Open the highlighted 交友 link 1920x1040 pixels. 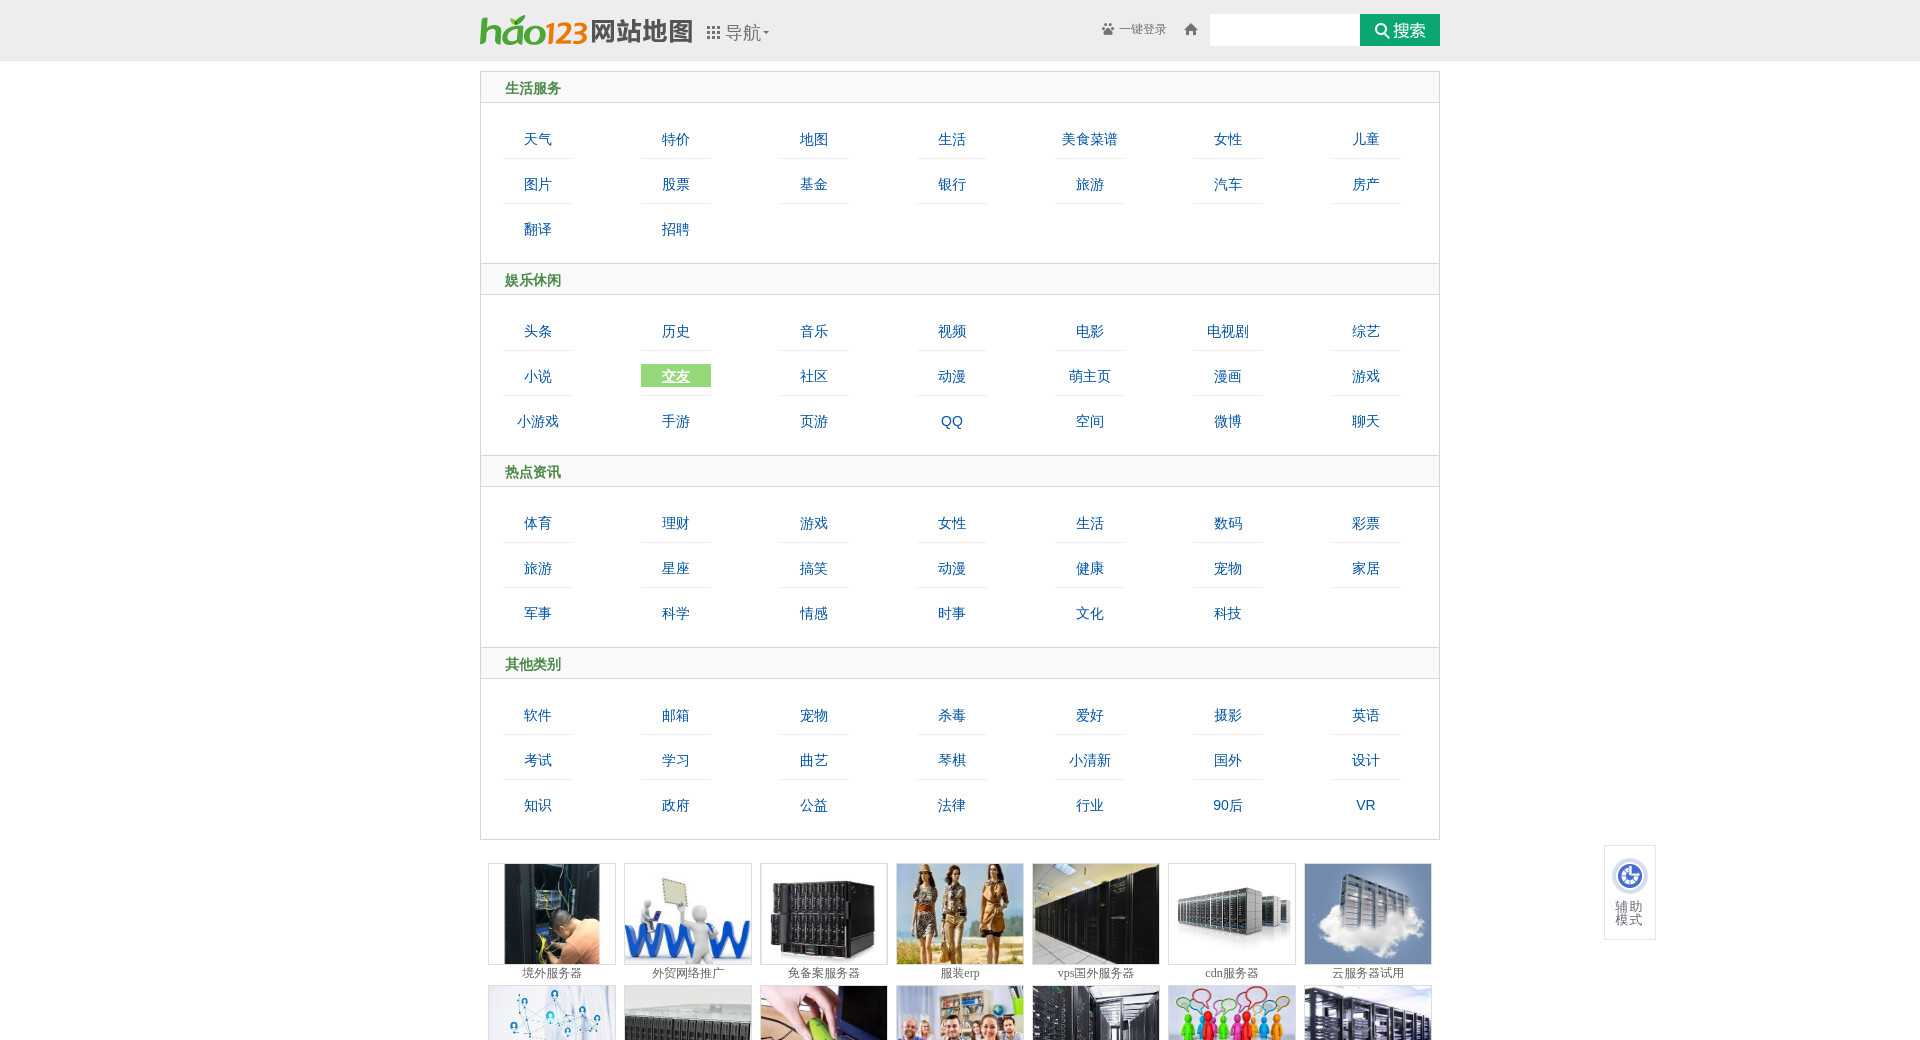tap(676, 376)
